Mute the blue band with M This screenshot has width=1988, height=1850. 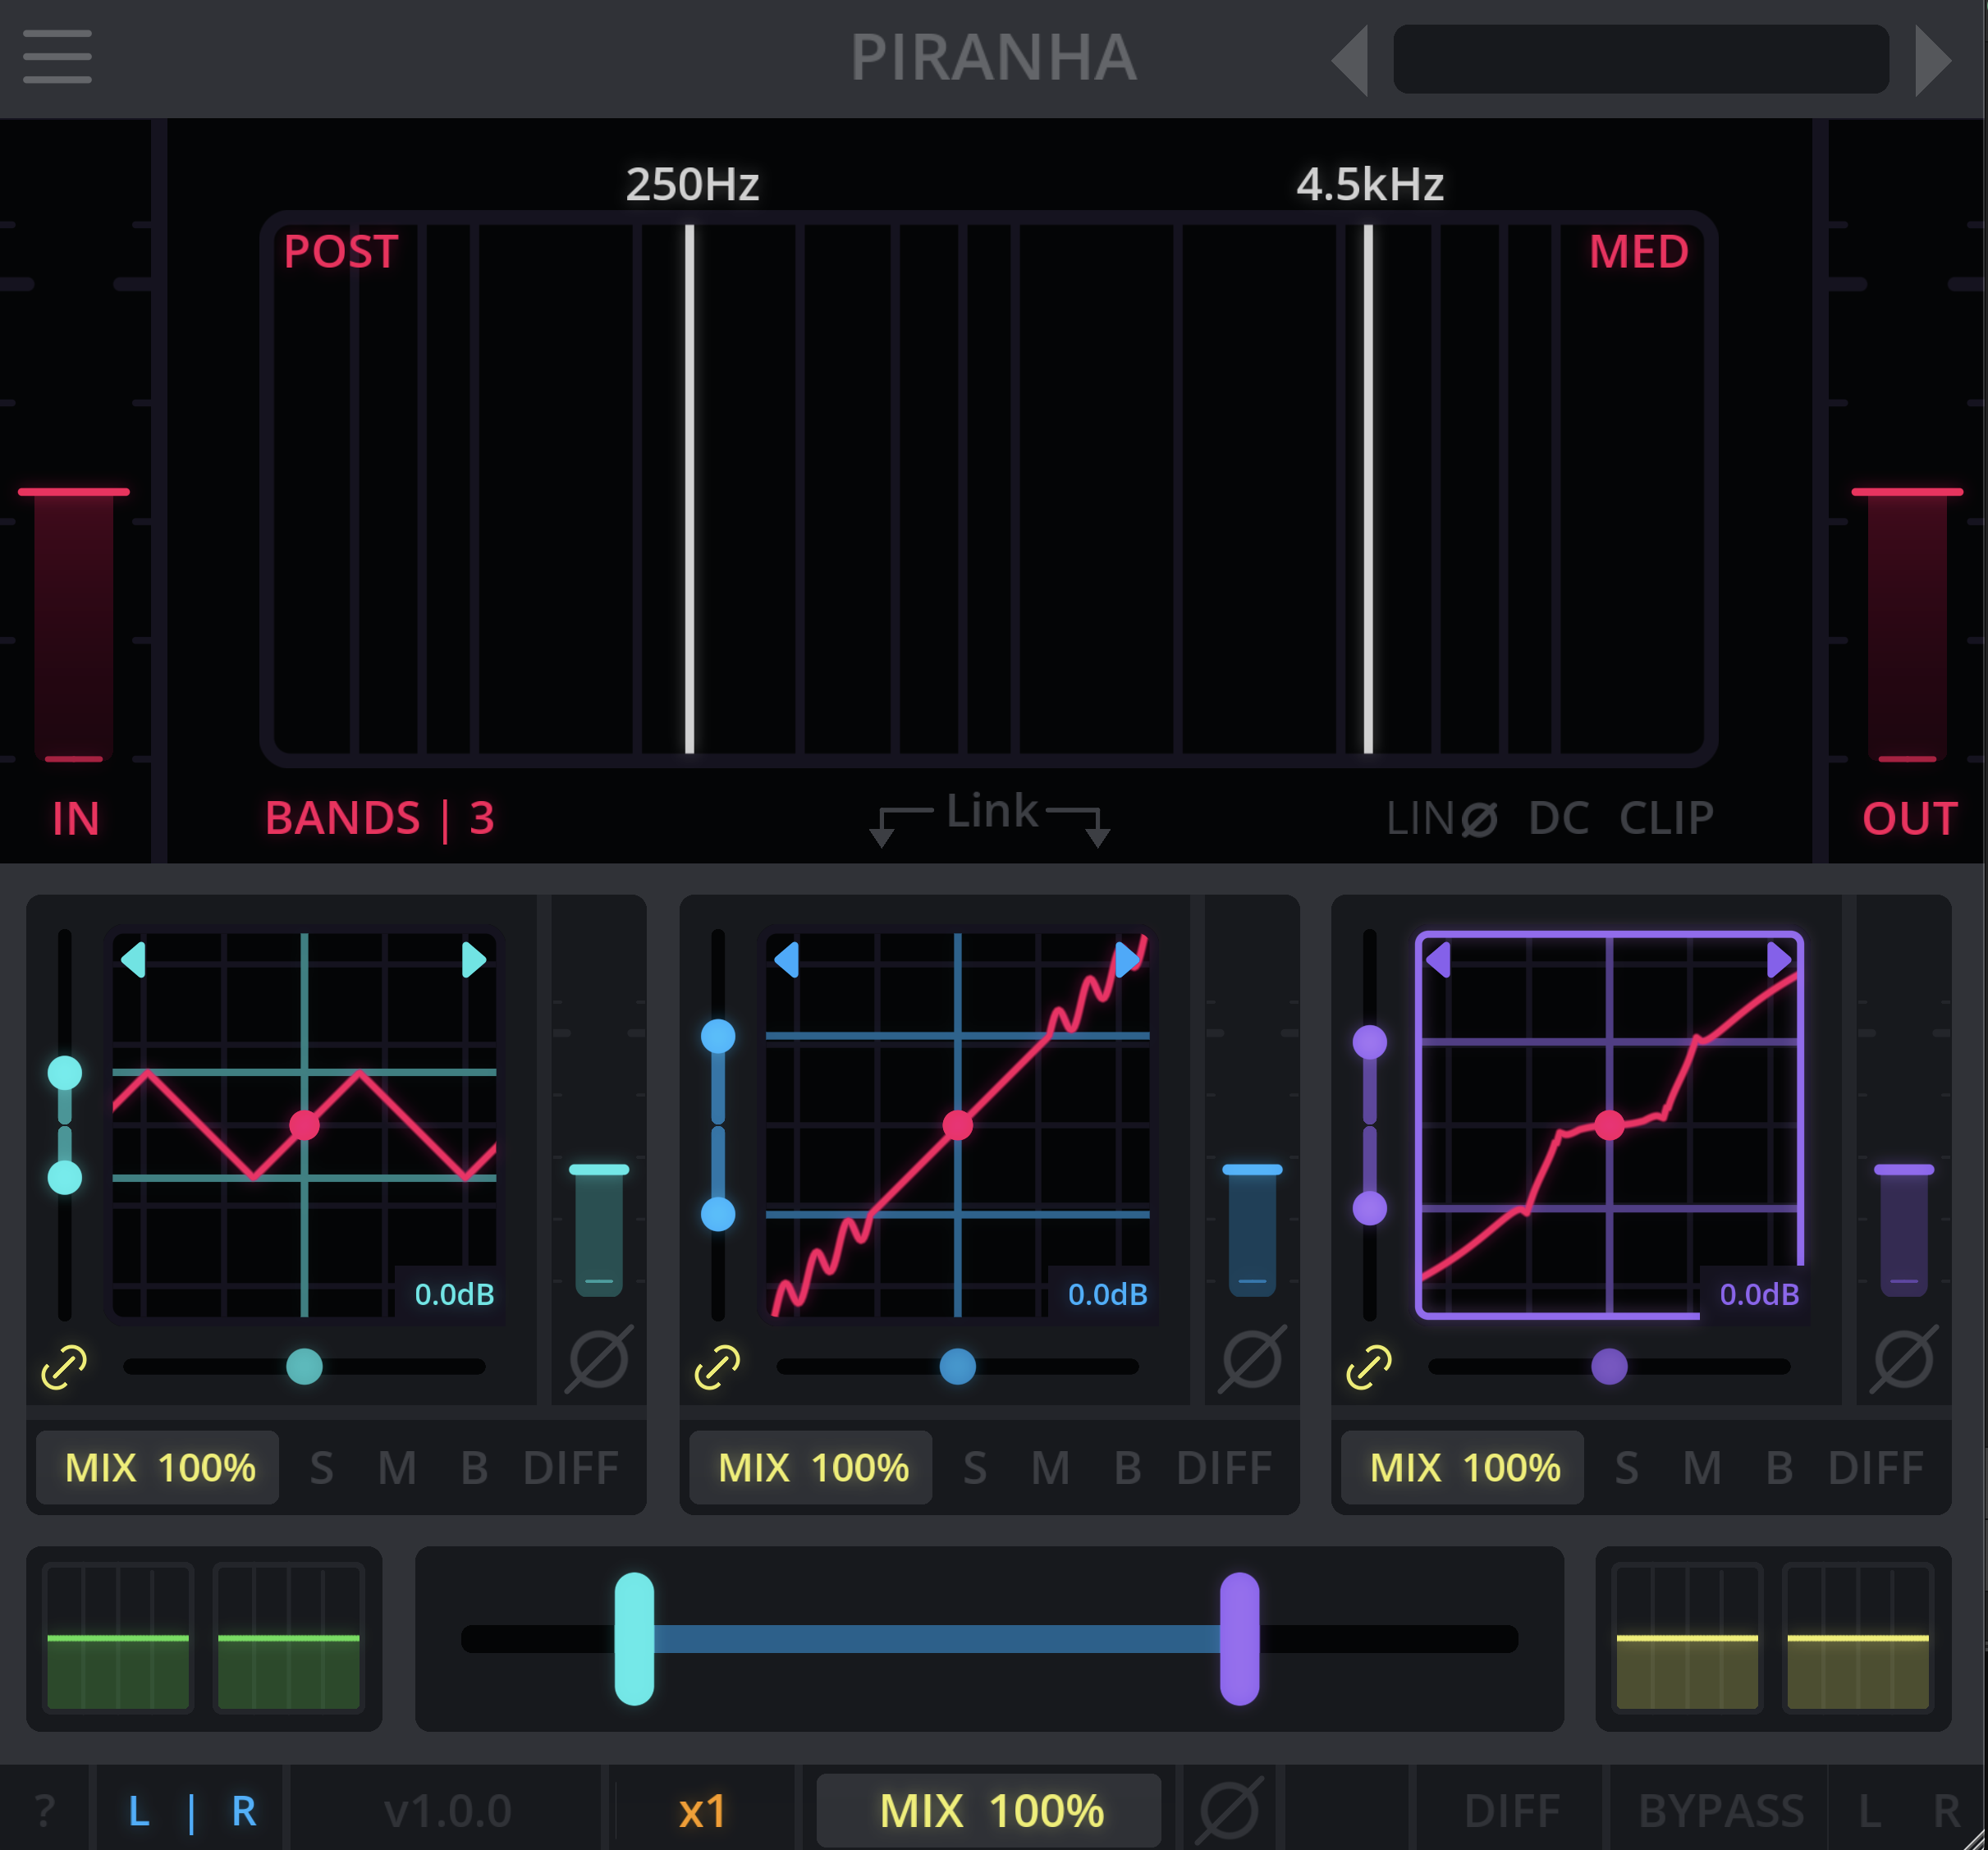click(x=1051, y=1469)
